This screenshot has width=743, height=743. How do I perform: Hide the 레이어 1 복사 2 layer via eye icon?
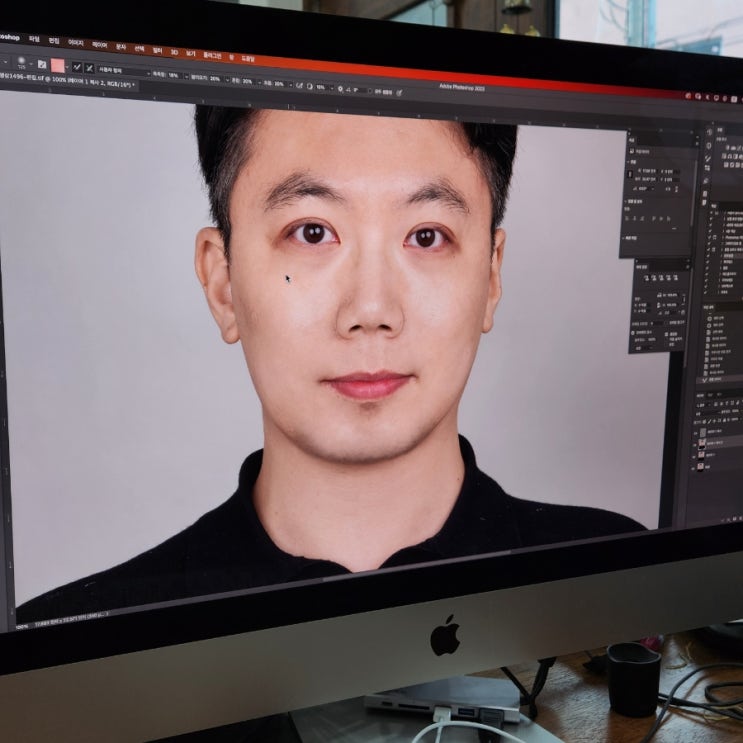pos(695,445)
